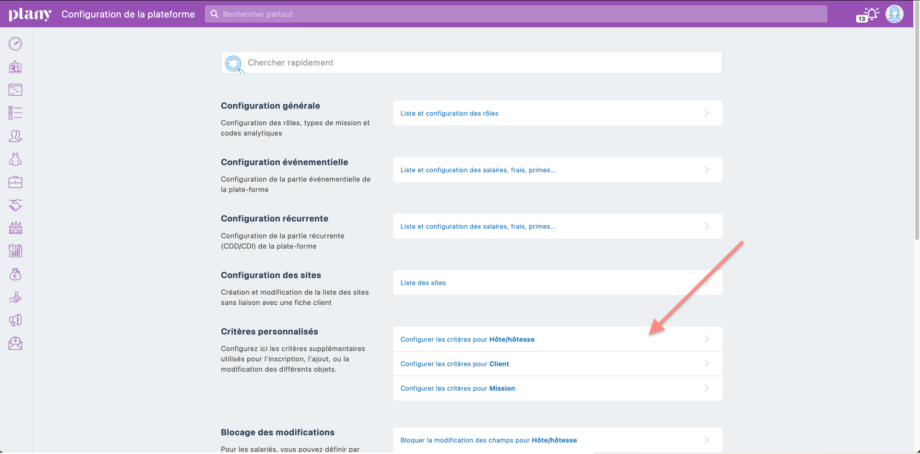Open the dashboard gauge icon in sidebar
920x454 pixels.
pos(15,43)
